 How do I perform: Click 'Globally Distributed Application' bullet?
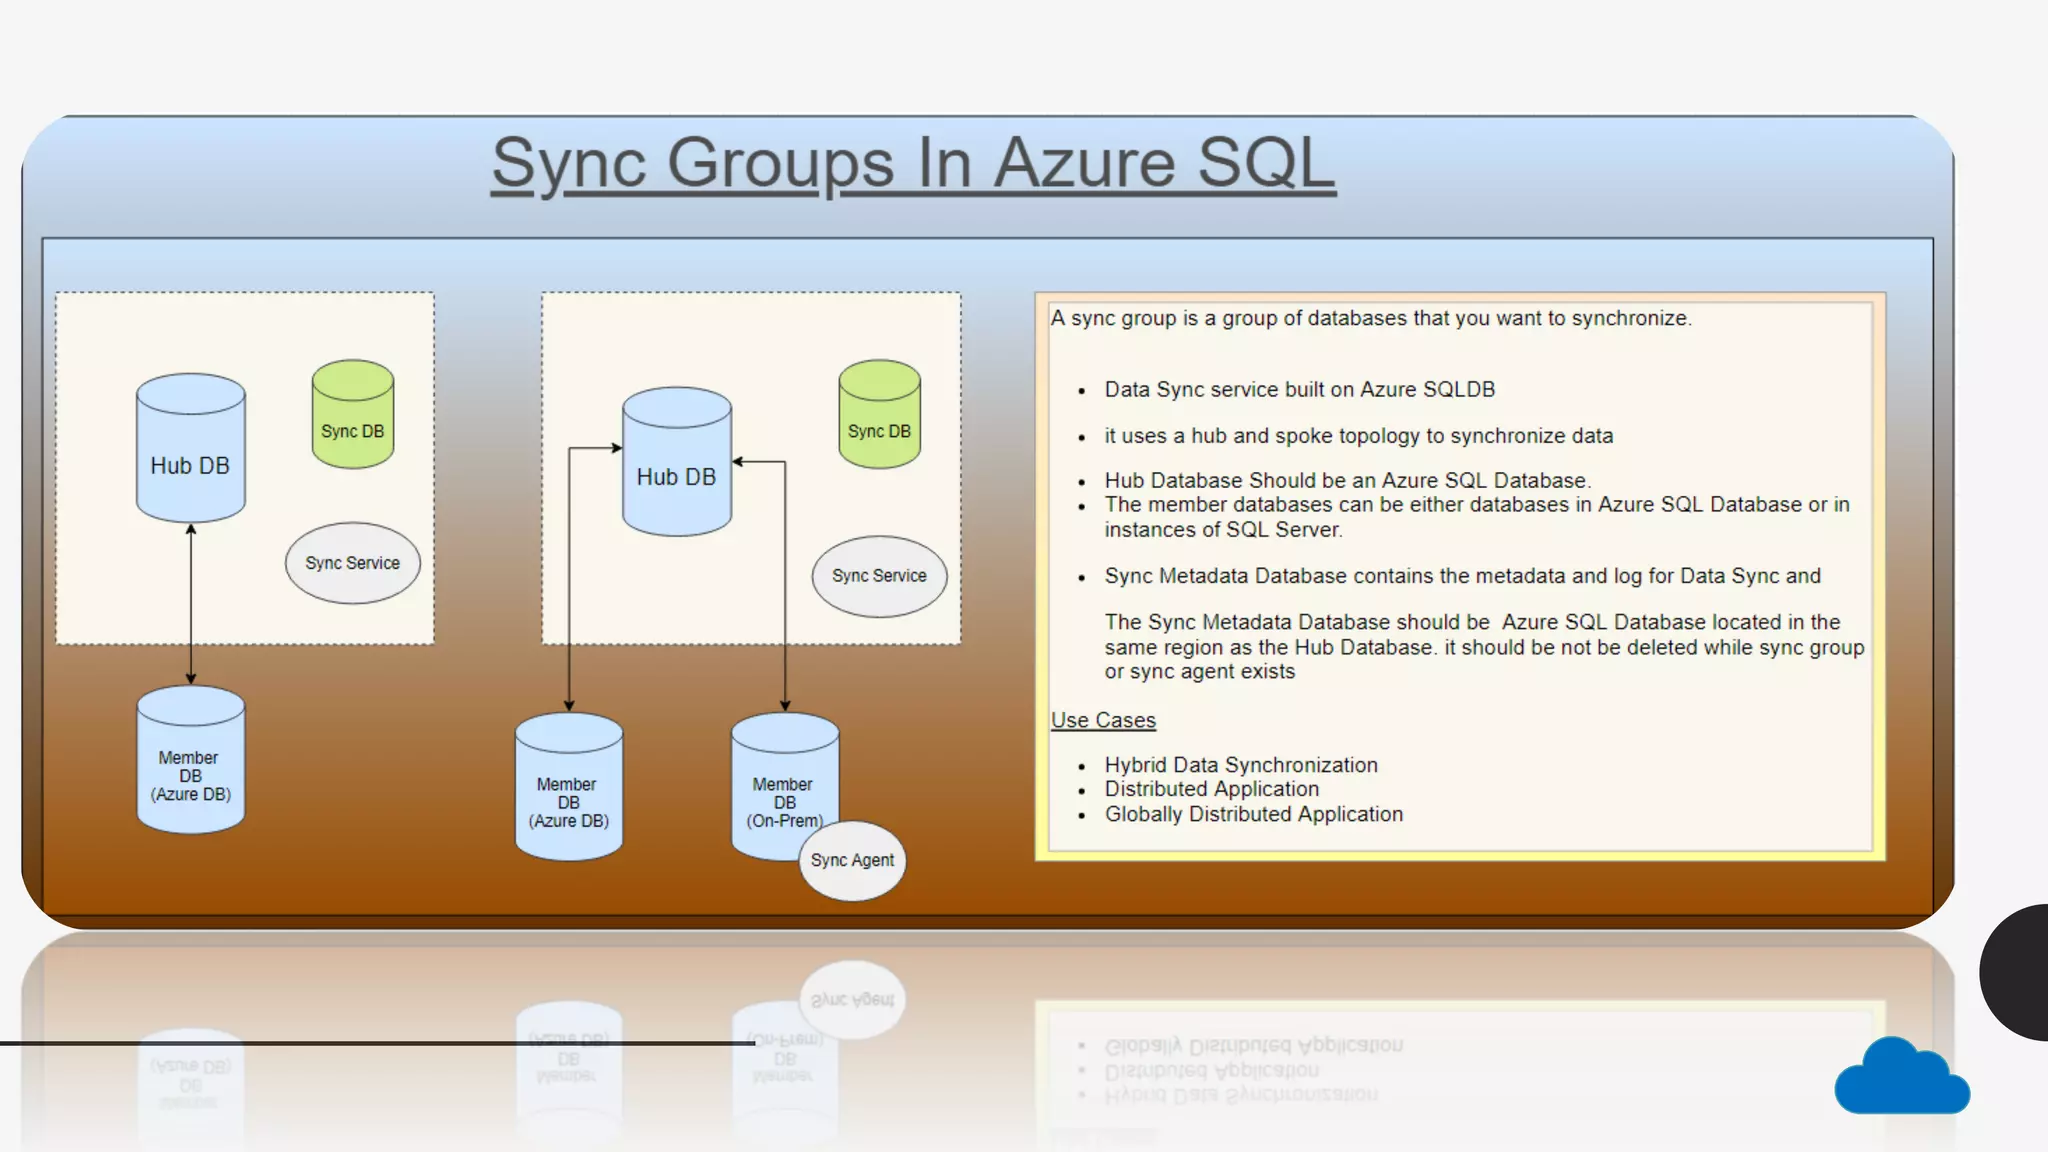coord(1254,814)
